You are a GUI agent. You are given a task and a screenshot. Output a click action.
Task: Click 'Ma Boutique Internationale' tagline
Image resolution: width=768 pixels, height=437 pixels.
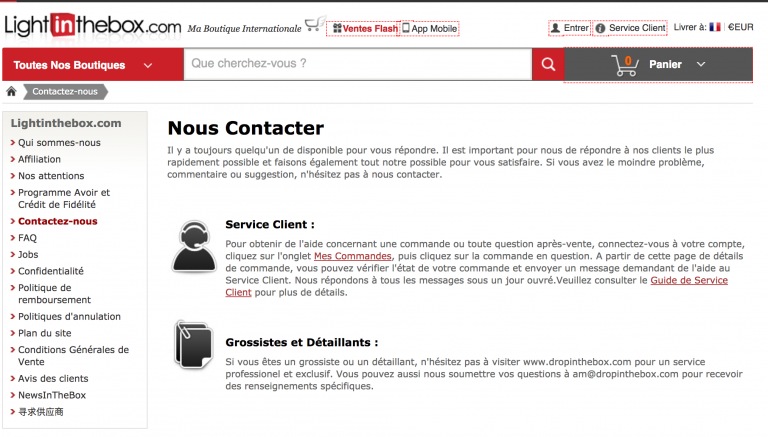pos(244,29)
